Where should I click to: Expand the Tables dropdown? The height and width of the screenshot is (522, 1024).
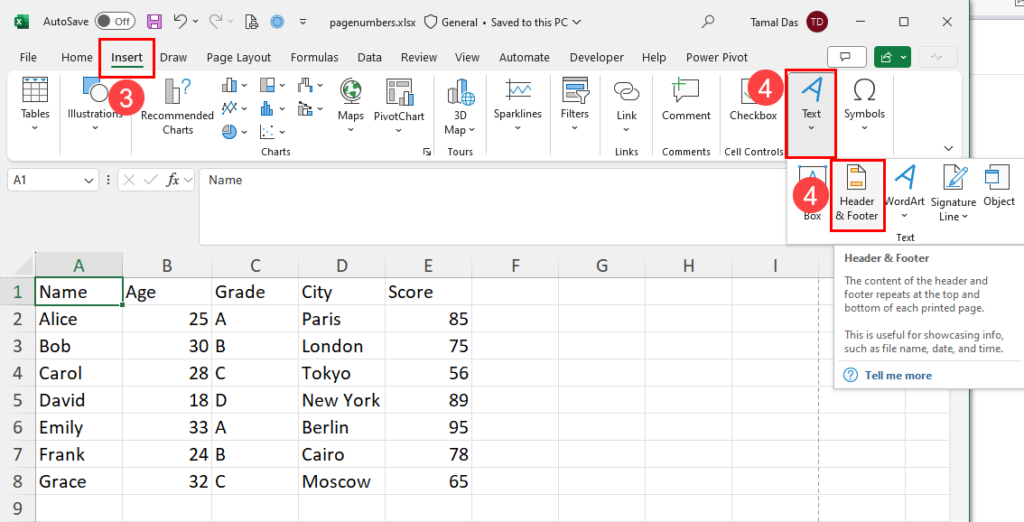pos(35,129)
